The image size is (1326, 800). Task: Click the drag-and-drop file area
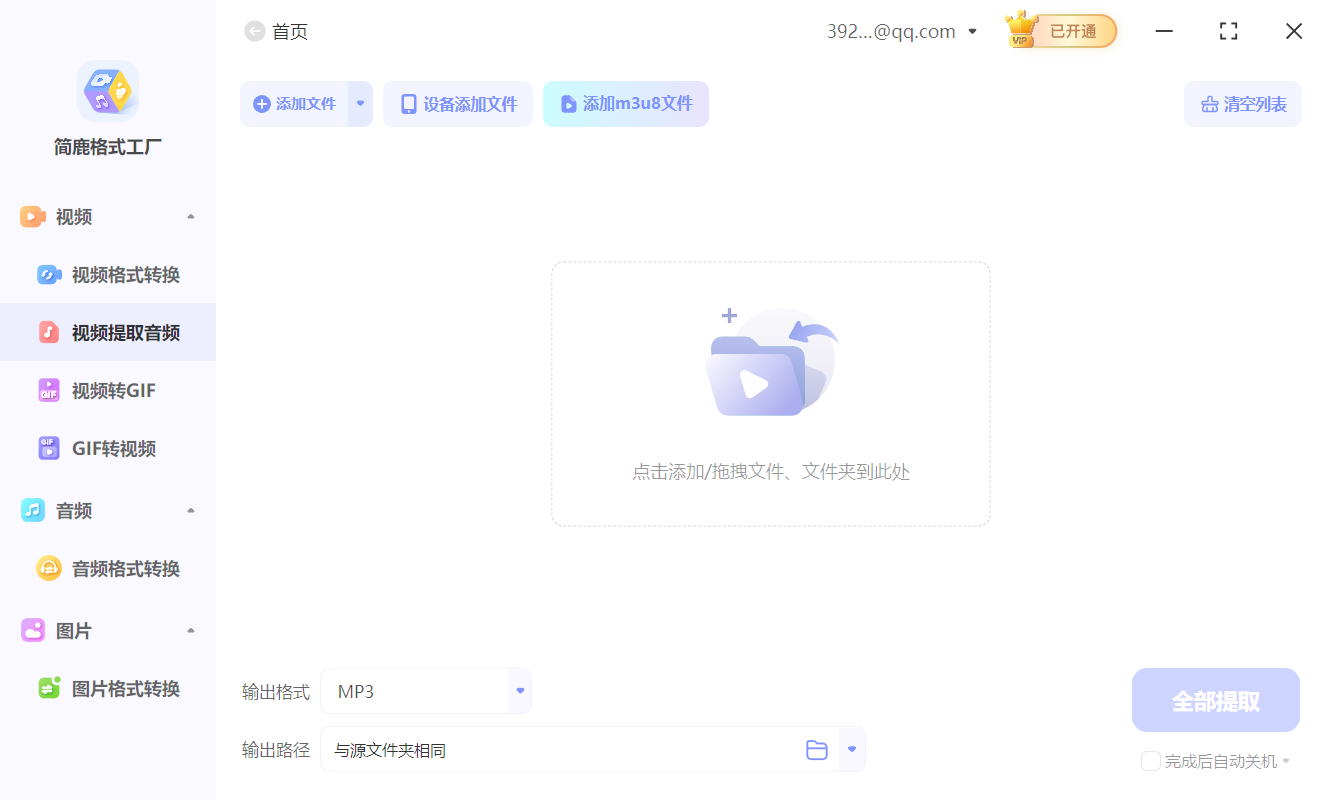[770, 393]
